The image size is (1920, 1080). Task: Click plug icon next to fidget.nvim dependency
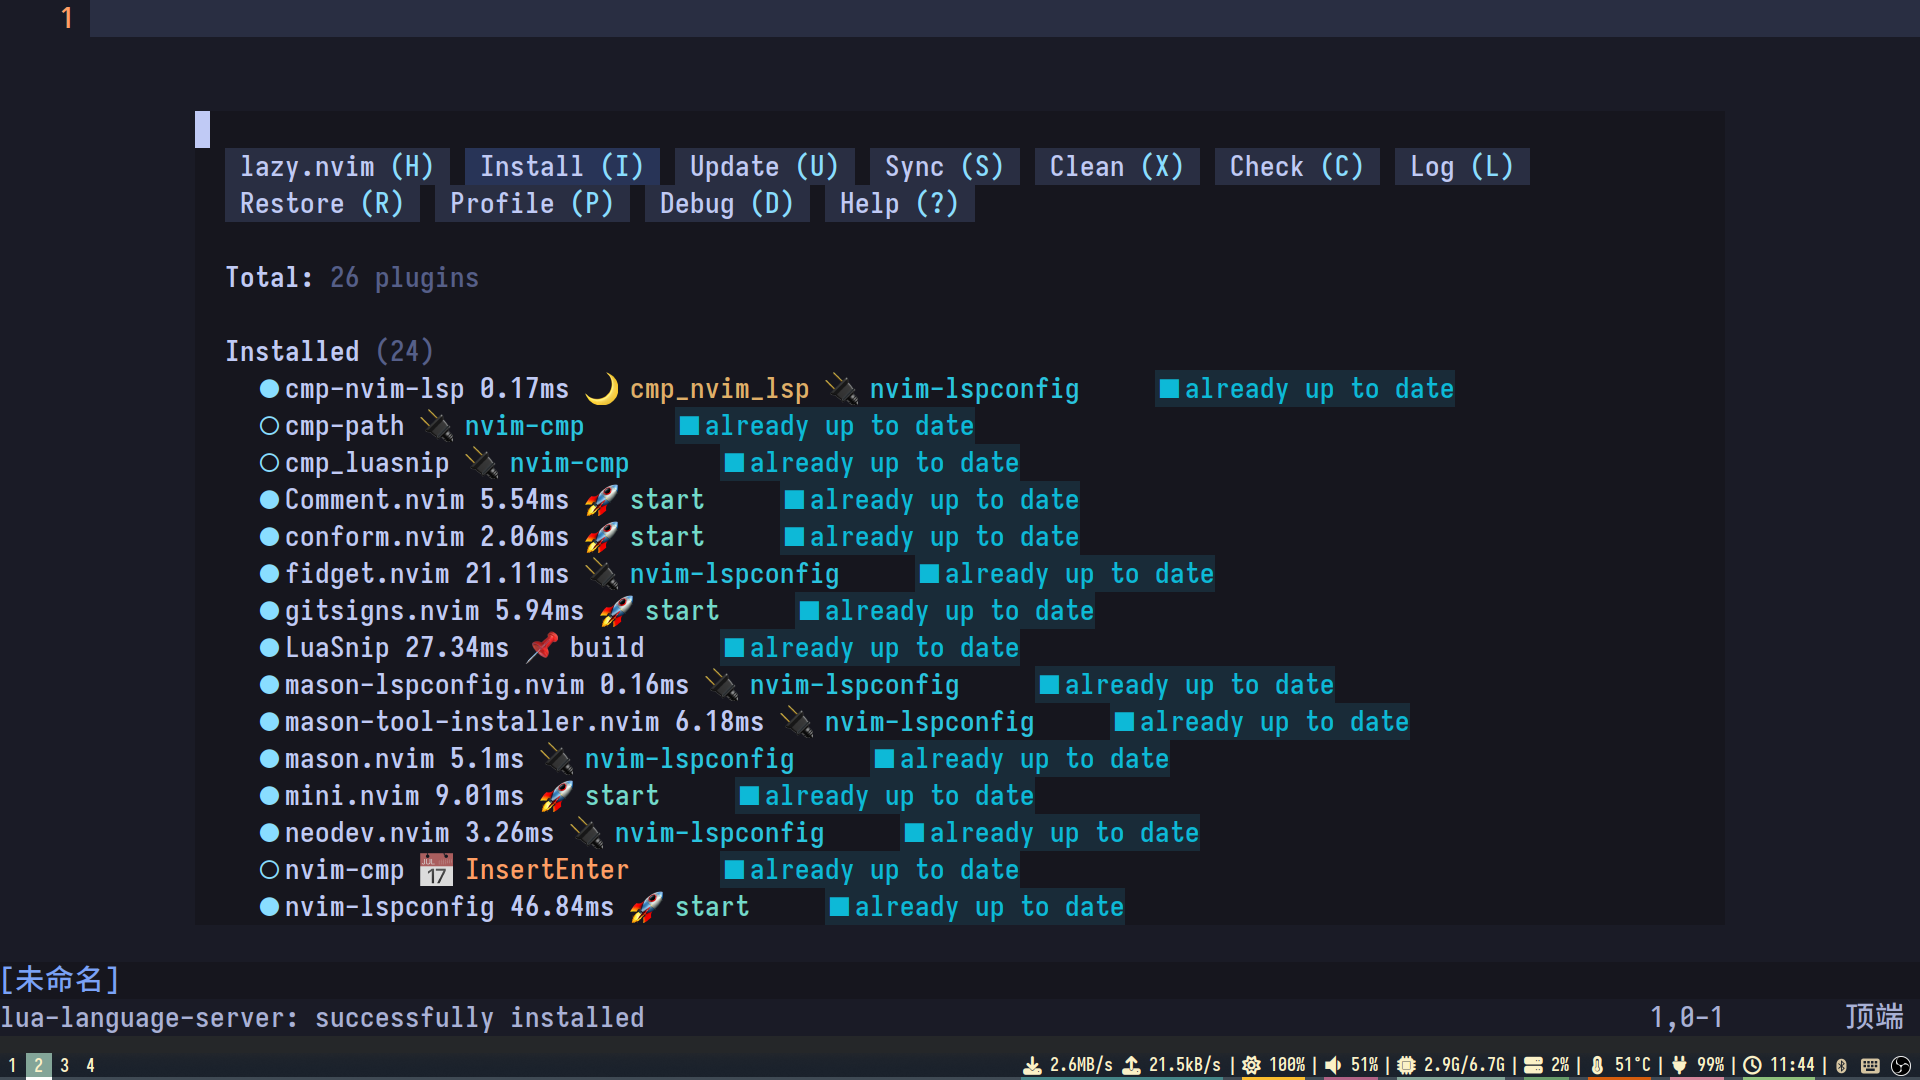[601, 574]
